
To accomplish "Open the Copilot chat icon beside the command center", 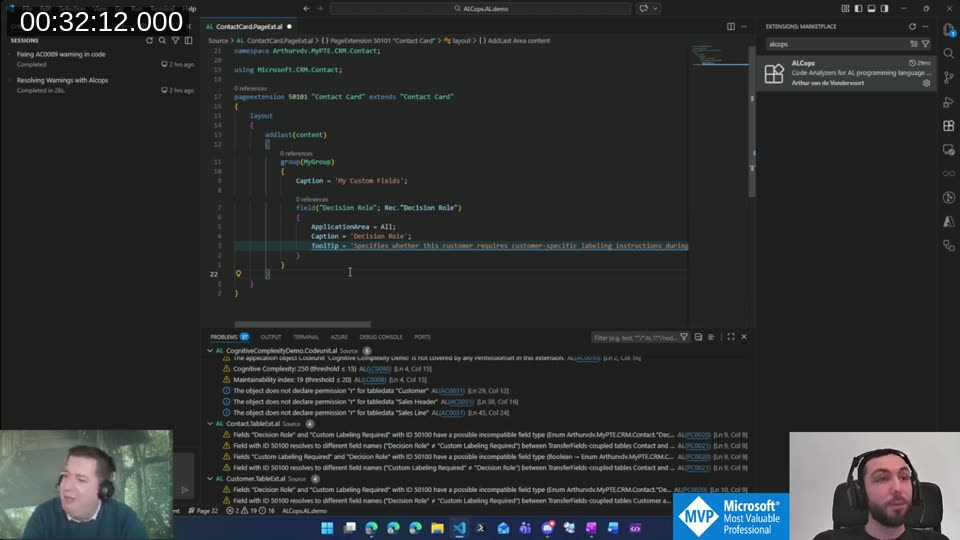I will 643,9.
